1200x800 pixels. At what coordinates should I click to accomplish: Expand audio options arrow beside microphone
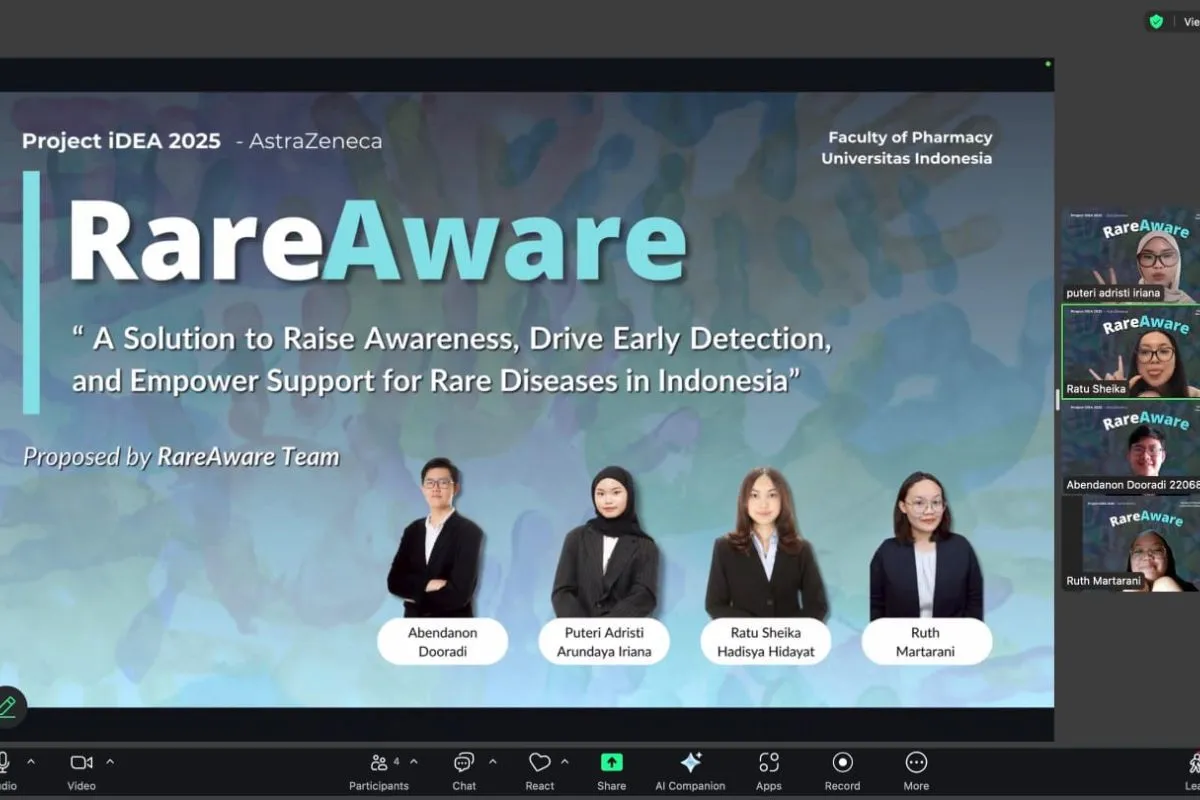coord(31,762)
